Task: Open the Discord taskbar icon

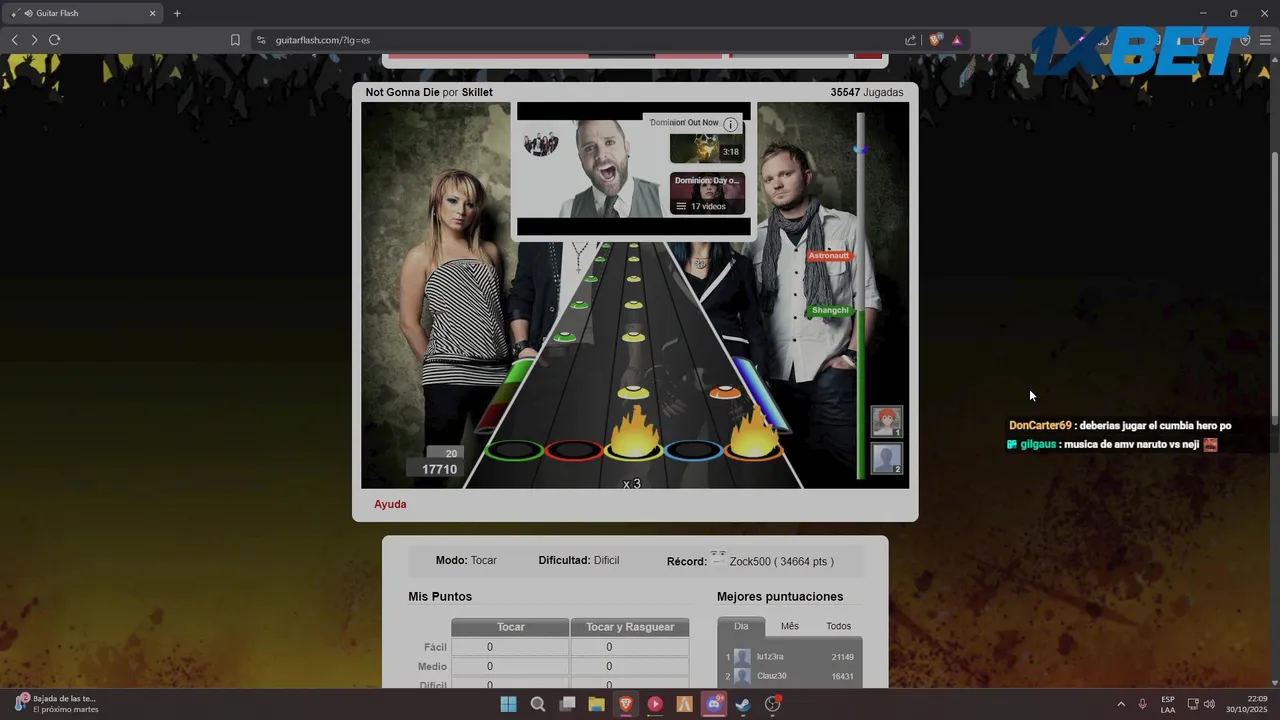Action: pyautogui.click(x=714, y=704)
